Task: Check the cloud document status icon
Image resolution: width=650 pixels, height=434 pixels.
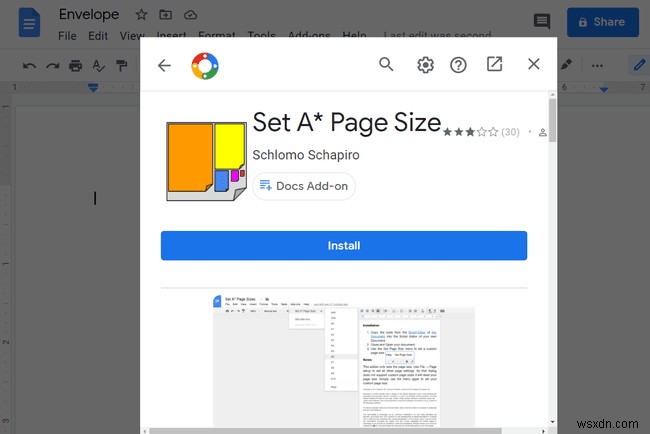Action: (x=190, y=15)
